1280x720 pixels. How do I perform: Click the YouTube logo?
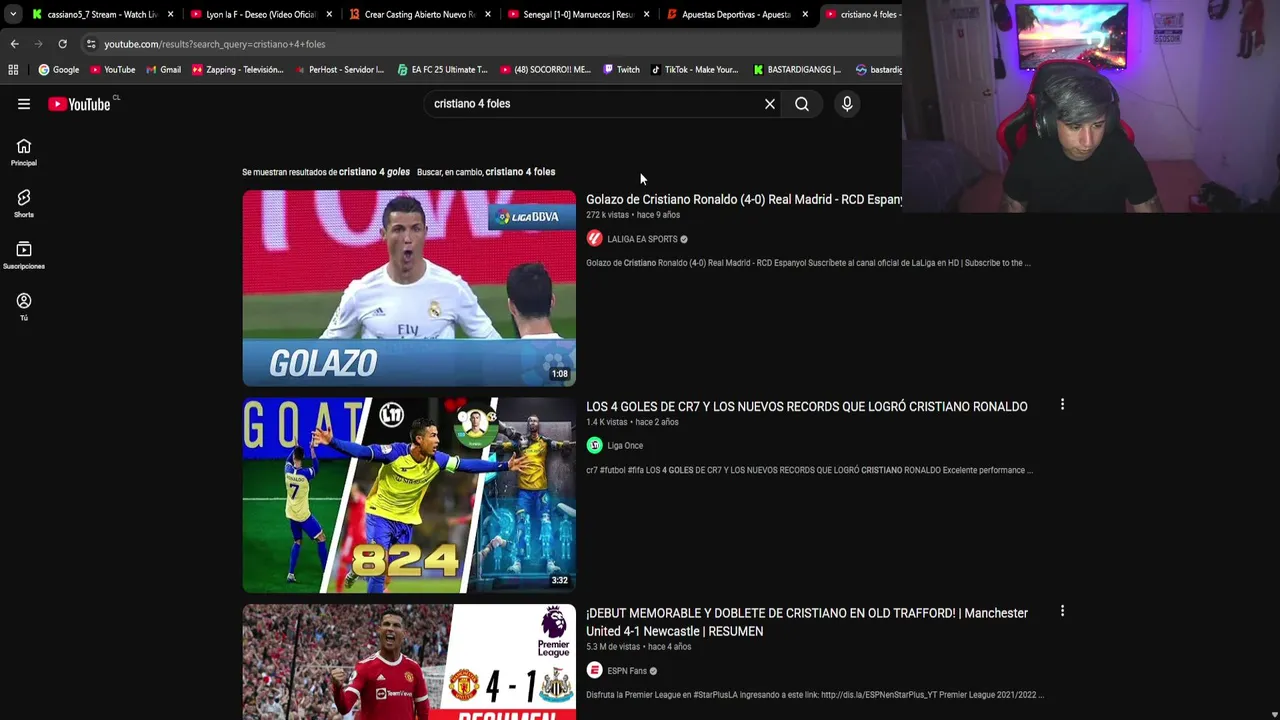[79, 104]
